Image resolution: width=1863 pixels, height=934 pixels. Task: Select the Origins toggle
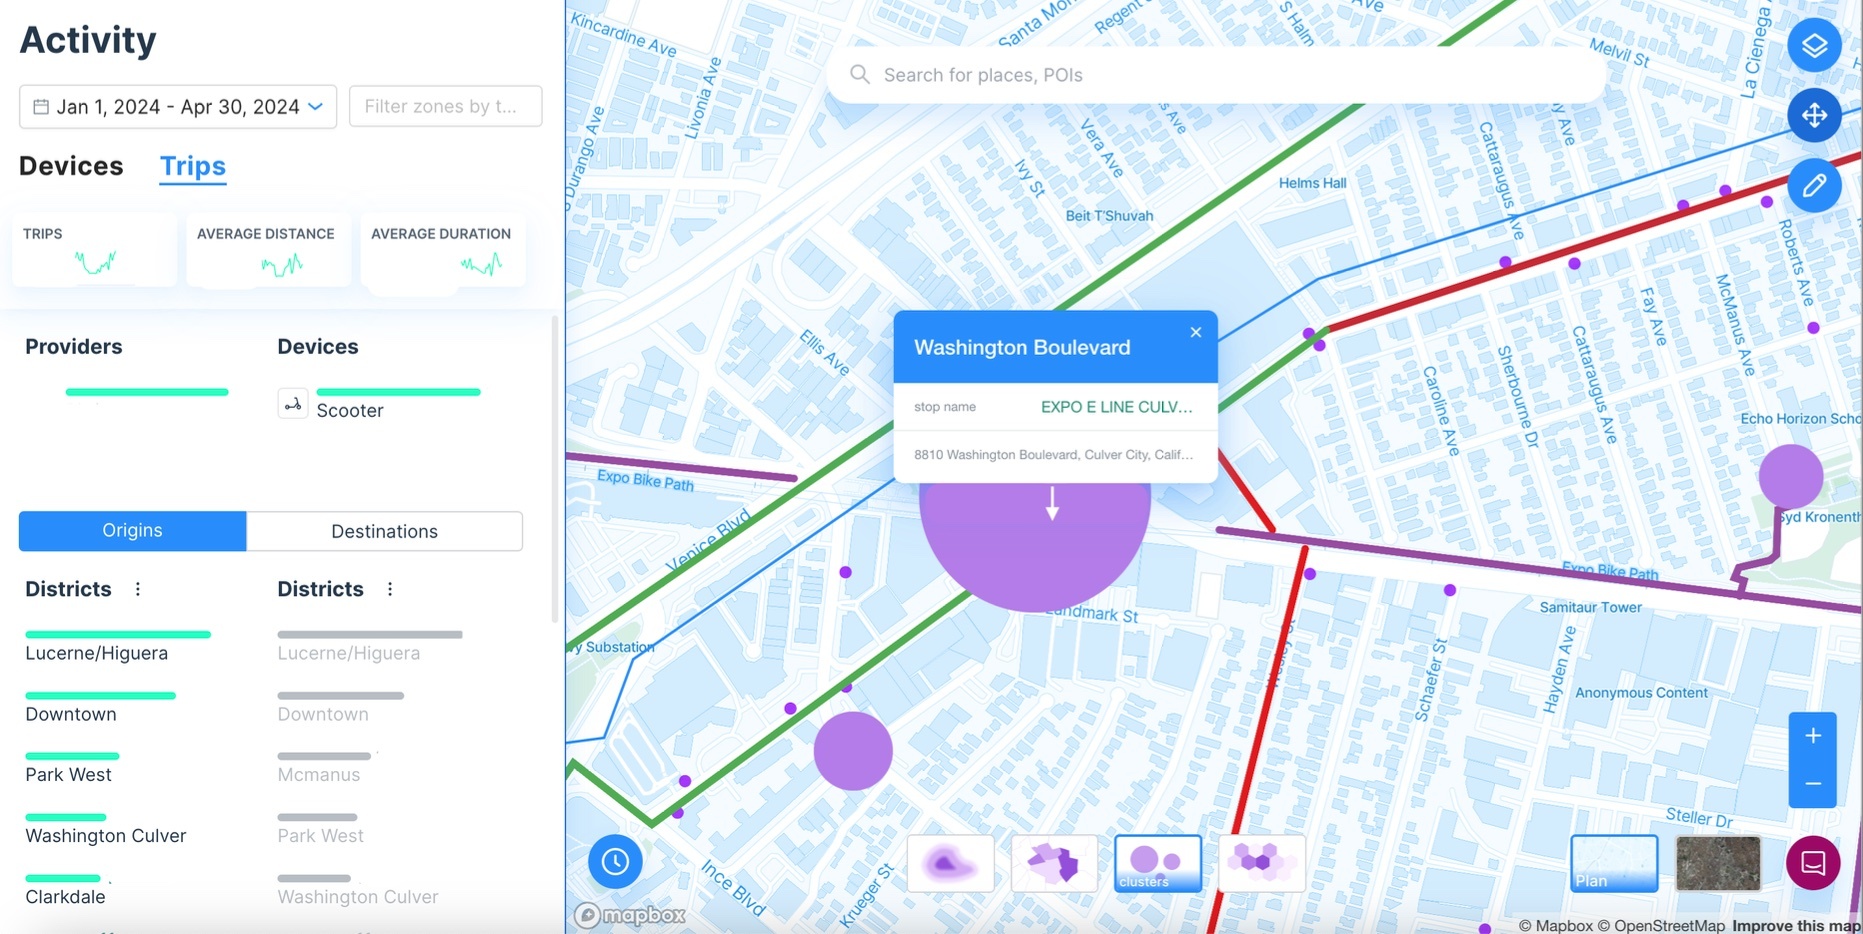pyautogui.click(x=132, y=531)
